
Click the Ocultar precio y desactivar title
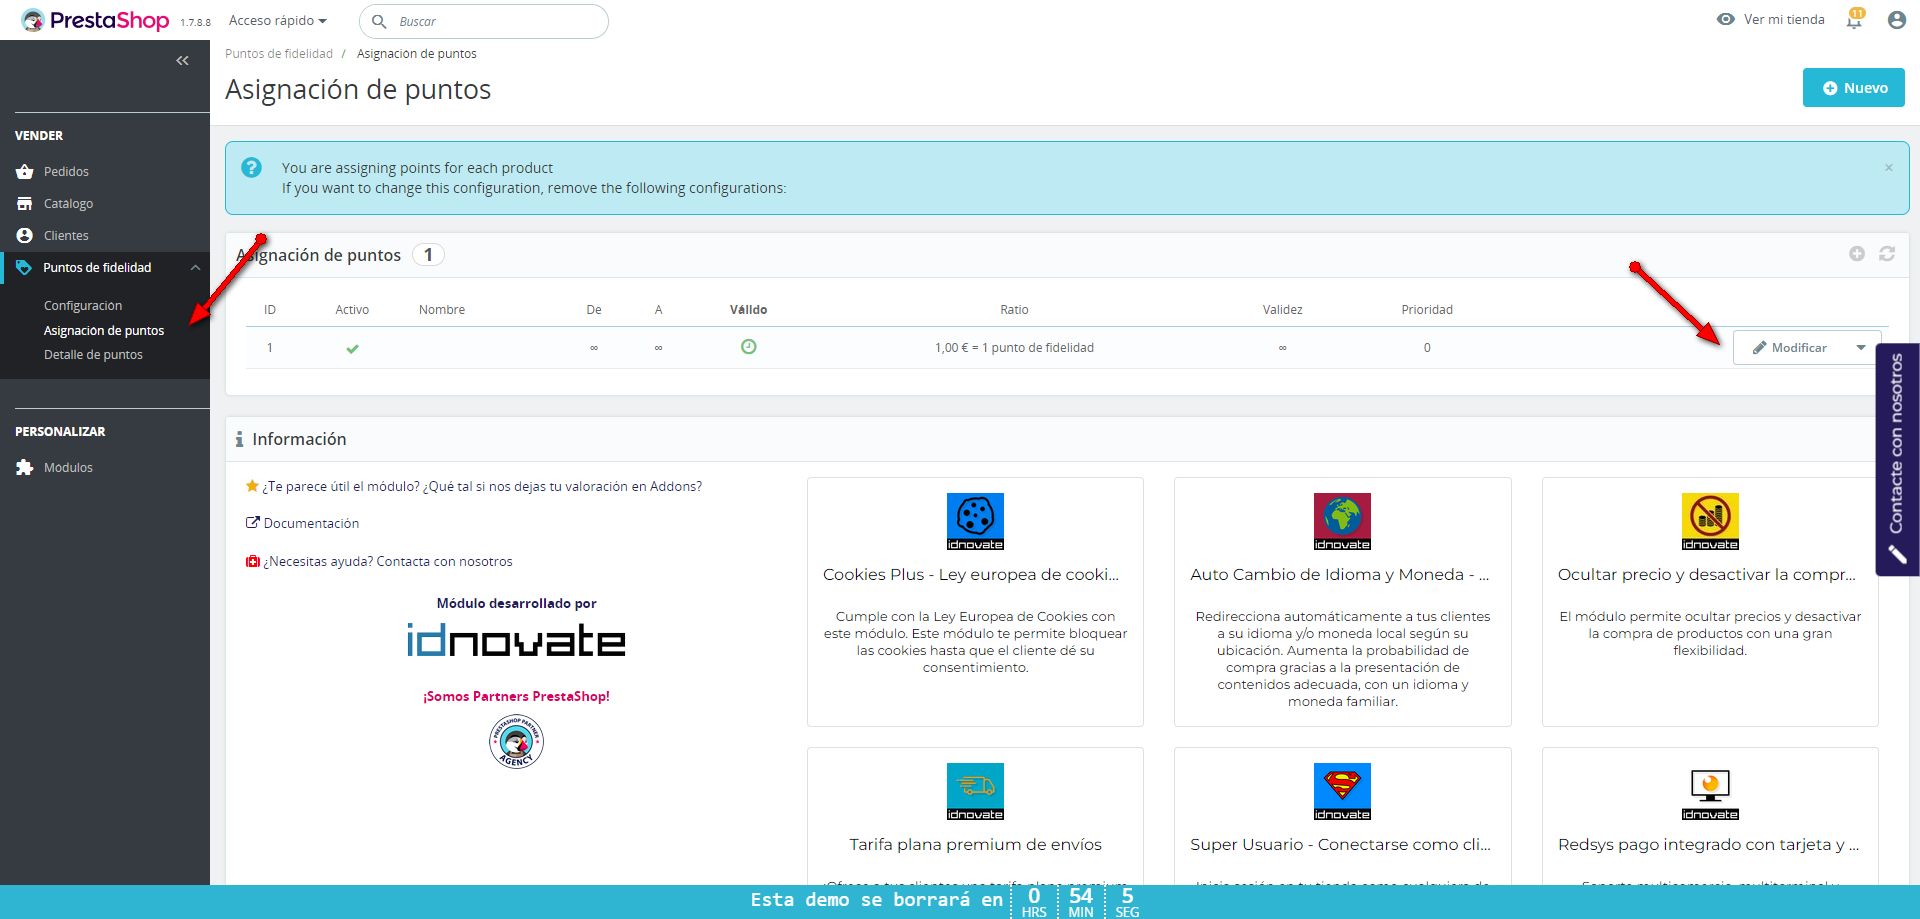[1707, 575]
